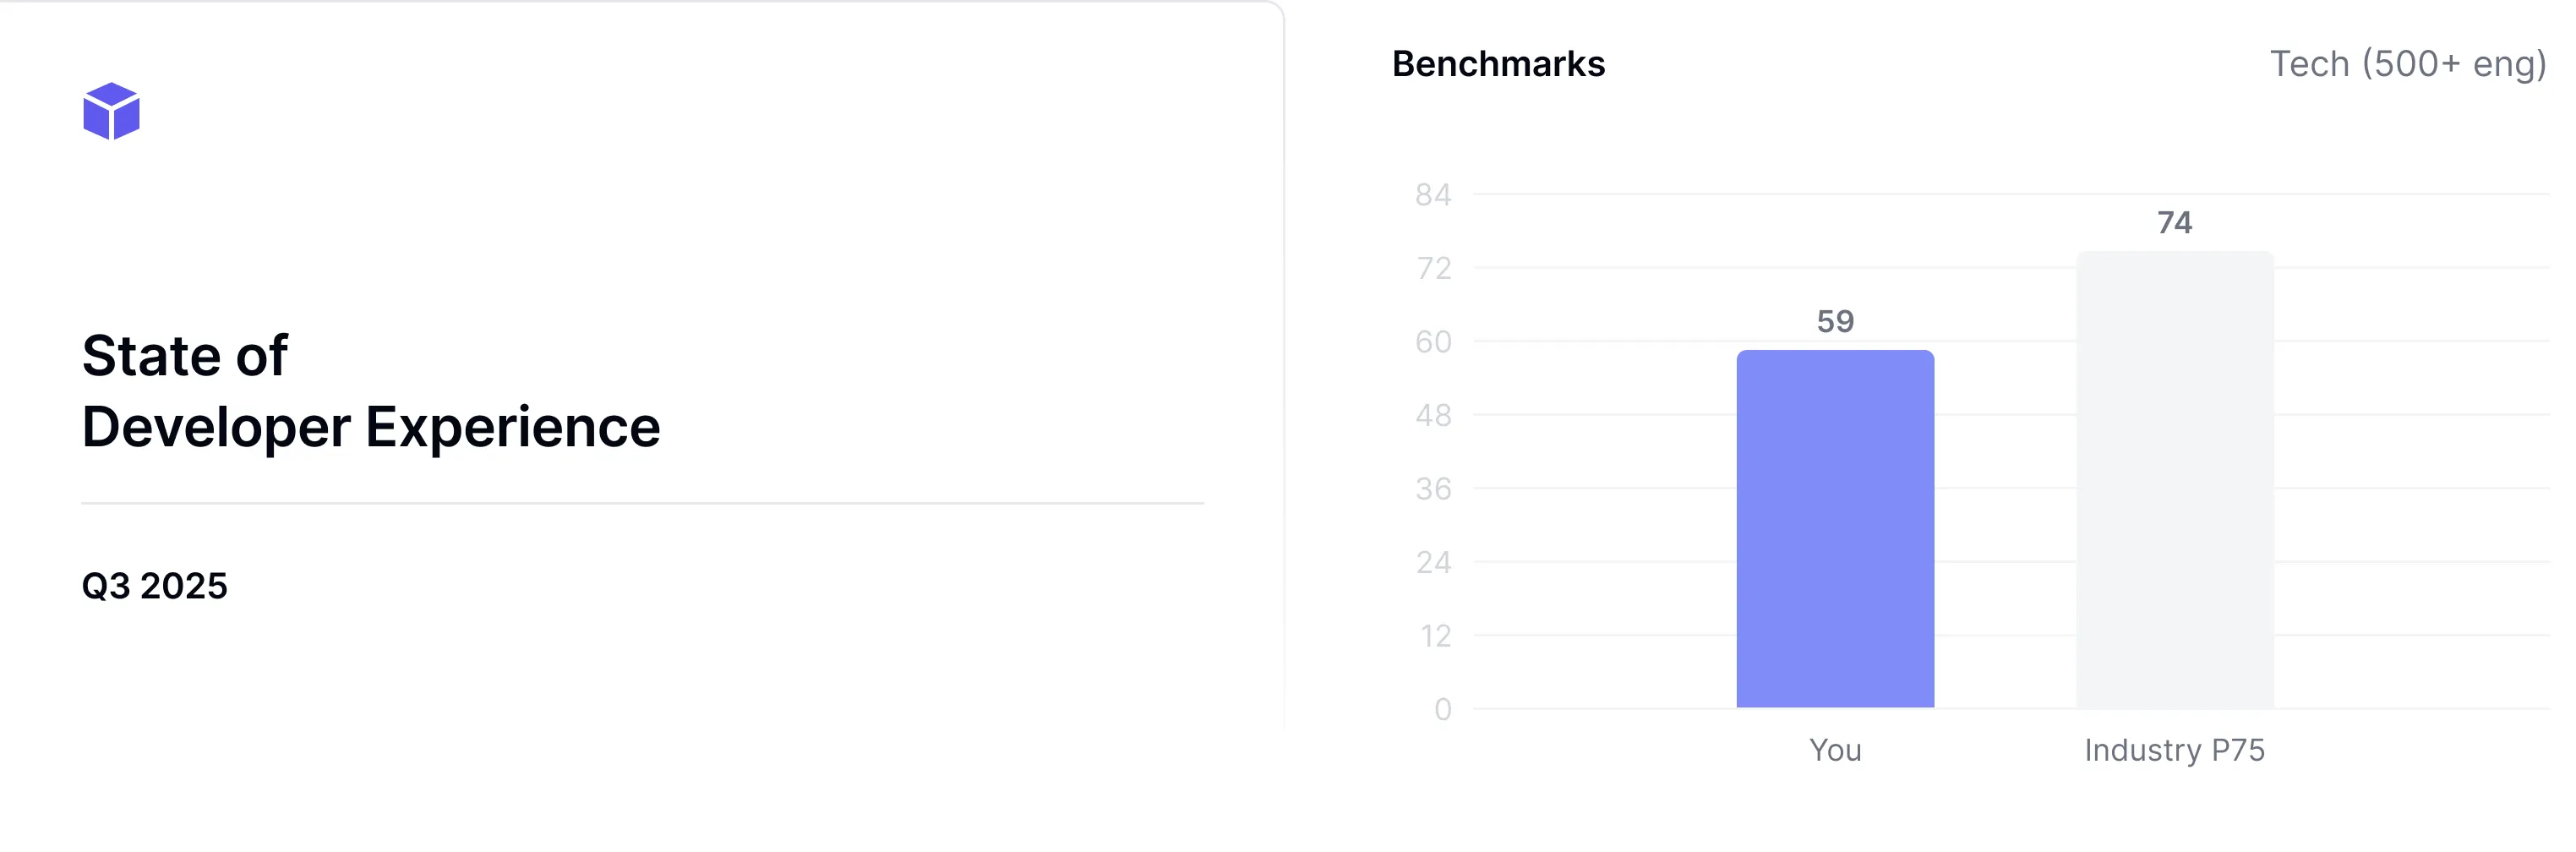Select the Q3 2025 period label
2576x852 pixels.
[x=155, y=586]
